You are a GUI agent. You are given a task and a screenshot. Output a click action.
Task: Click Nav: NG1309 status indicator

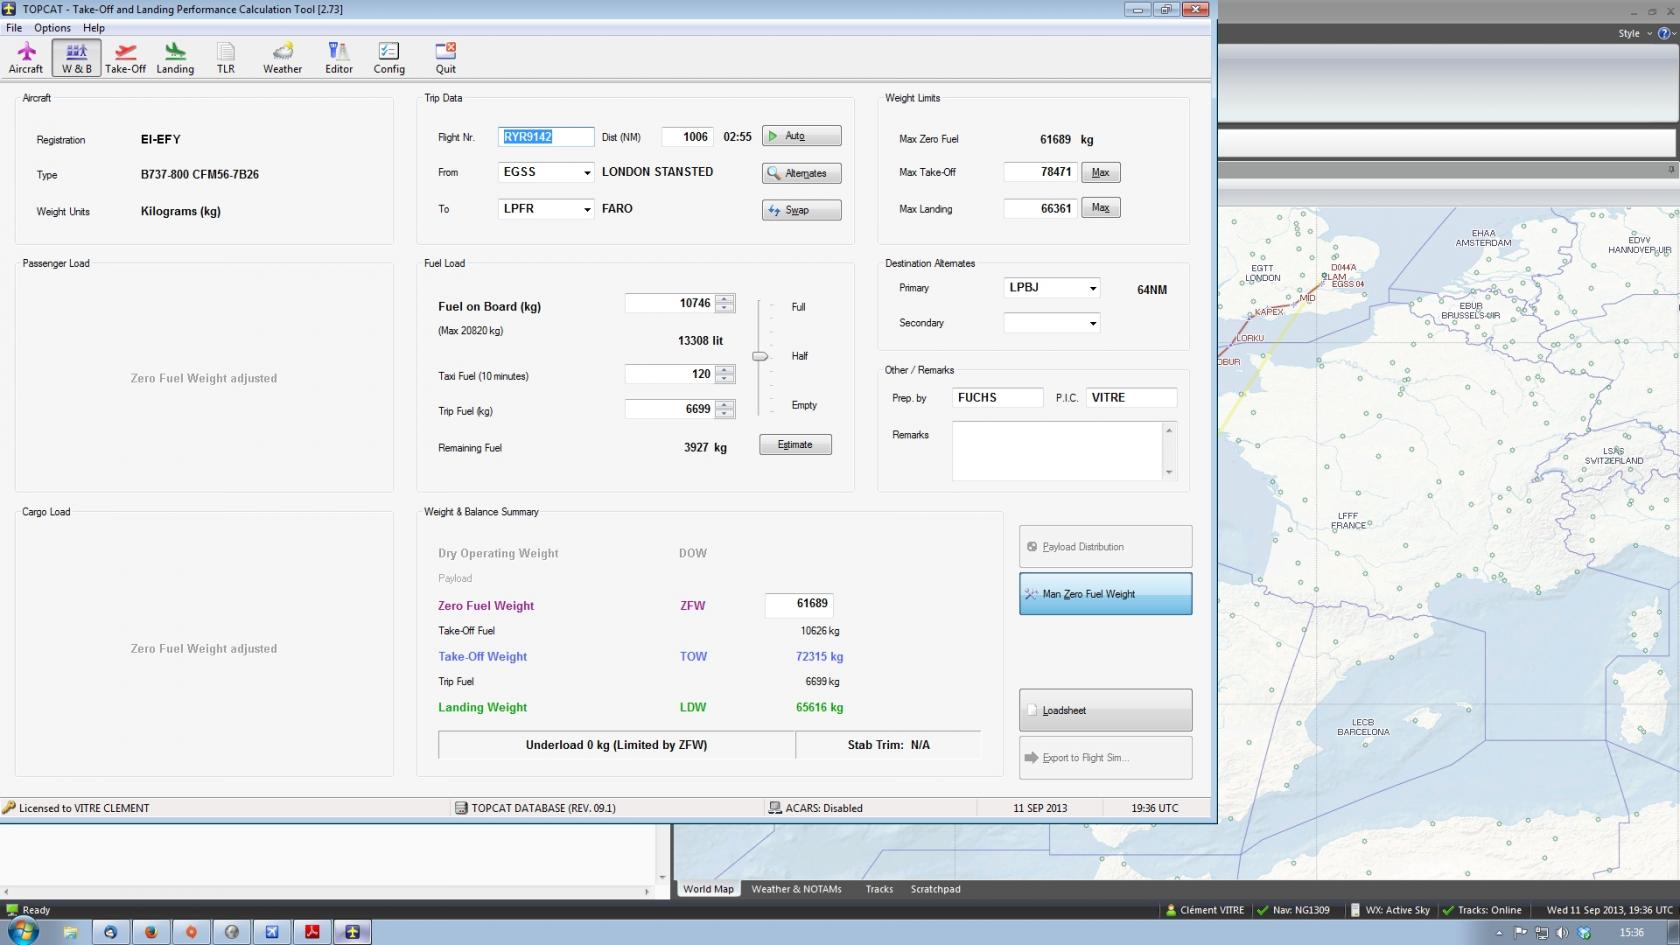[1293, 910]
